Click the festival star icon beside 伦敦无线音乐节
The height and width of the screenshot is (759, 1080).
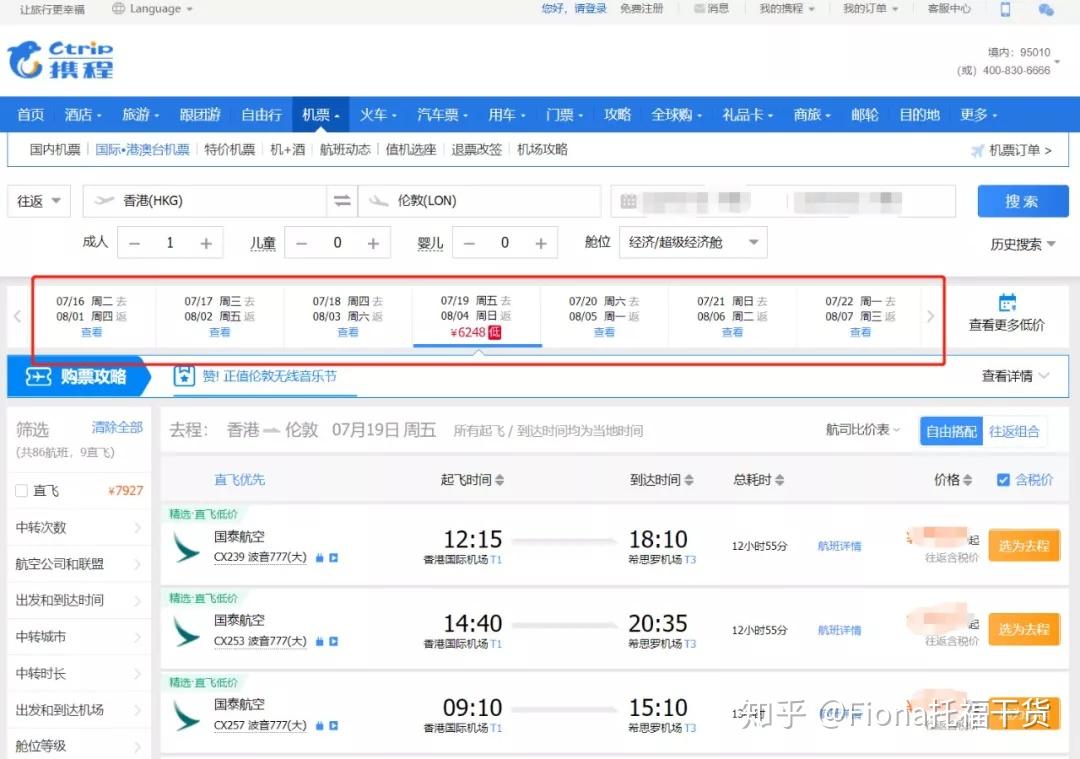[x=184, y=376]
